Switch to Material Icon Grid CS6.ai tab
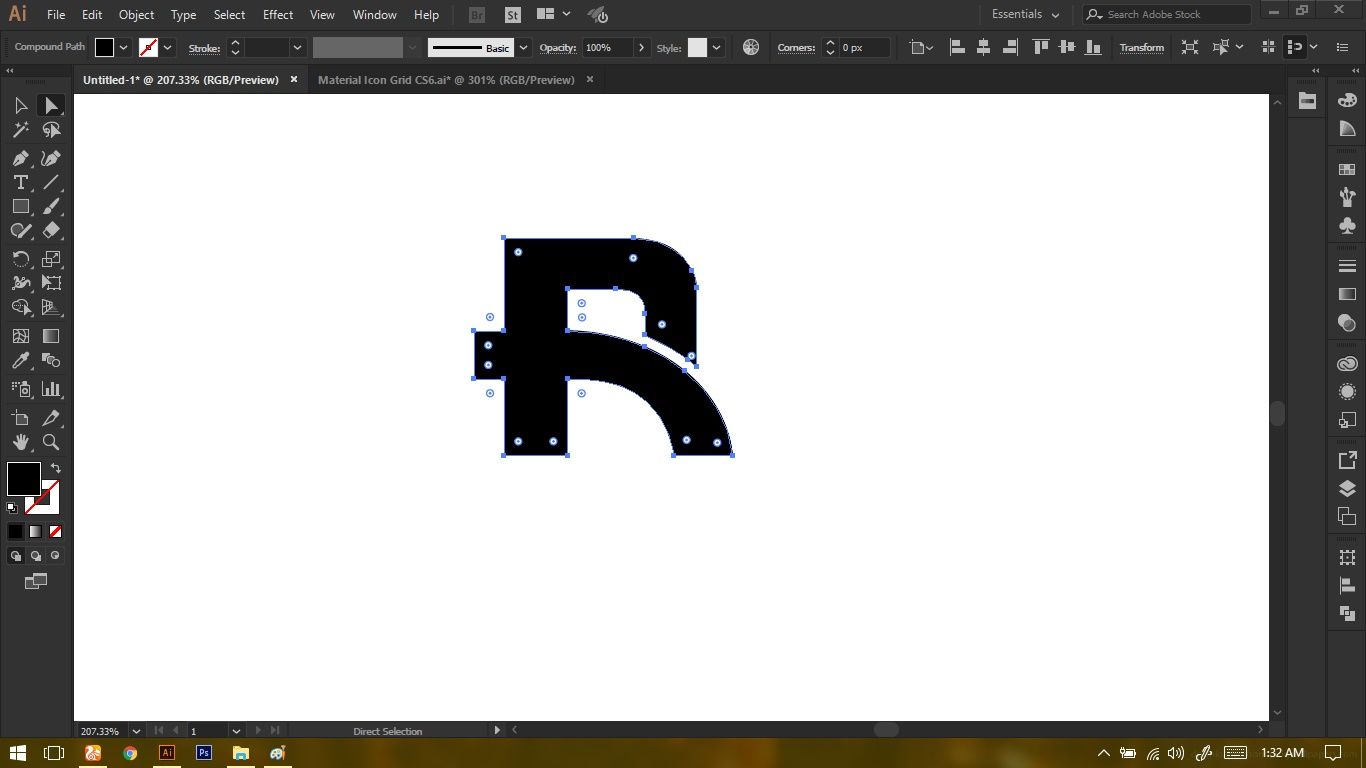 tap(446, 80)
